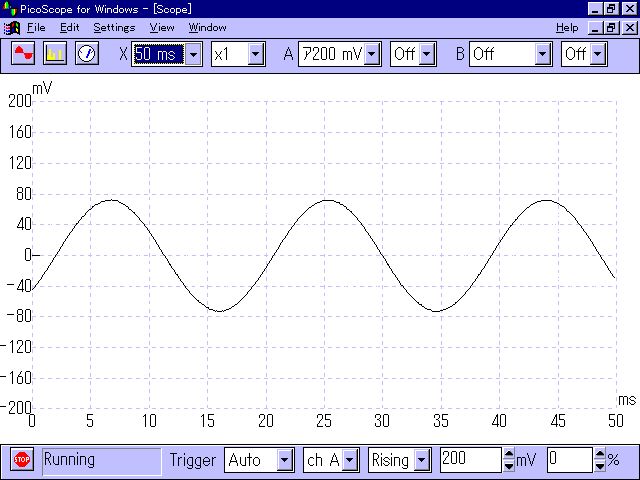The width and height of the screenshot is (640, 480).
Task: Click the 200 mV y-axis label
Action: 20,101
